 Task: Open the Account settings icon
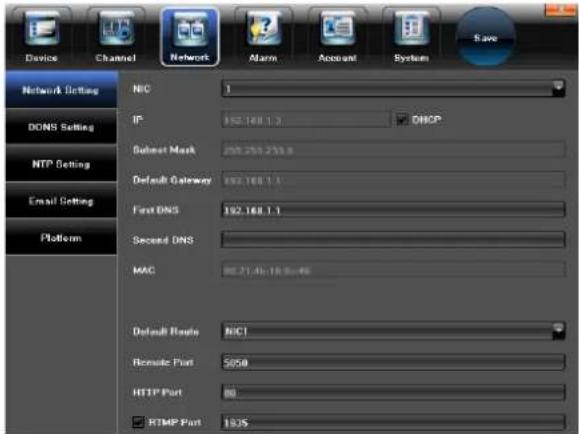[337, 36]
